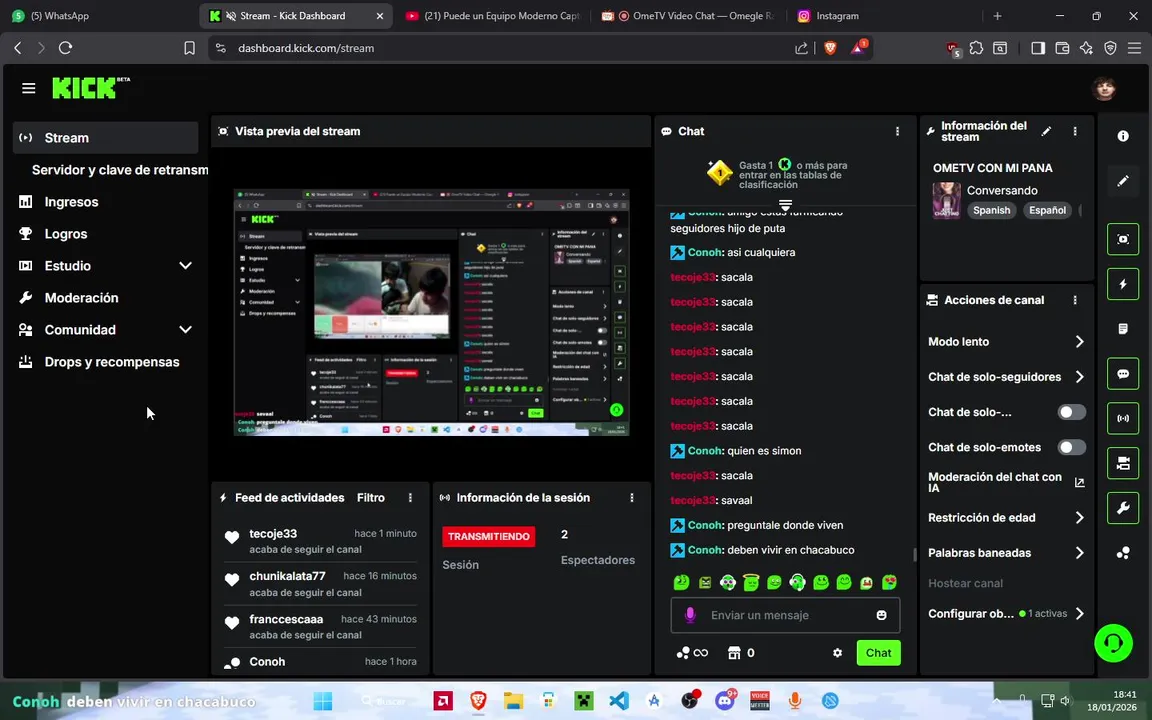Viewport: 1152px width, 720px height.
Task: Toggle activity feed lightning icon in right sidebar
Action: pyautogui.click(x=1123, y=284)
